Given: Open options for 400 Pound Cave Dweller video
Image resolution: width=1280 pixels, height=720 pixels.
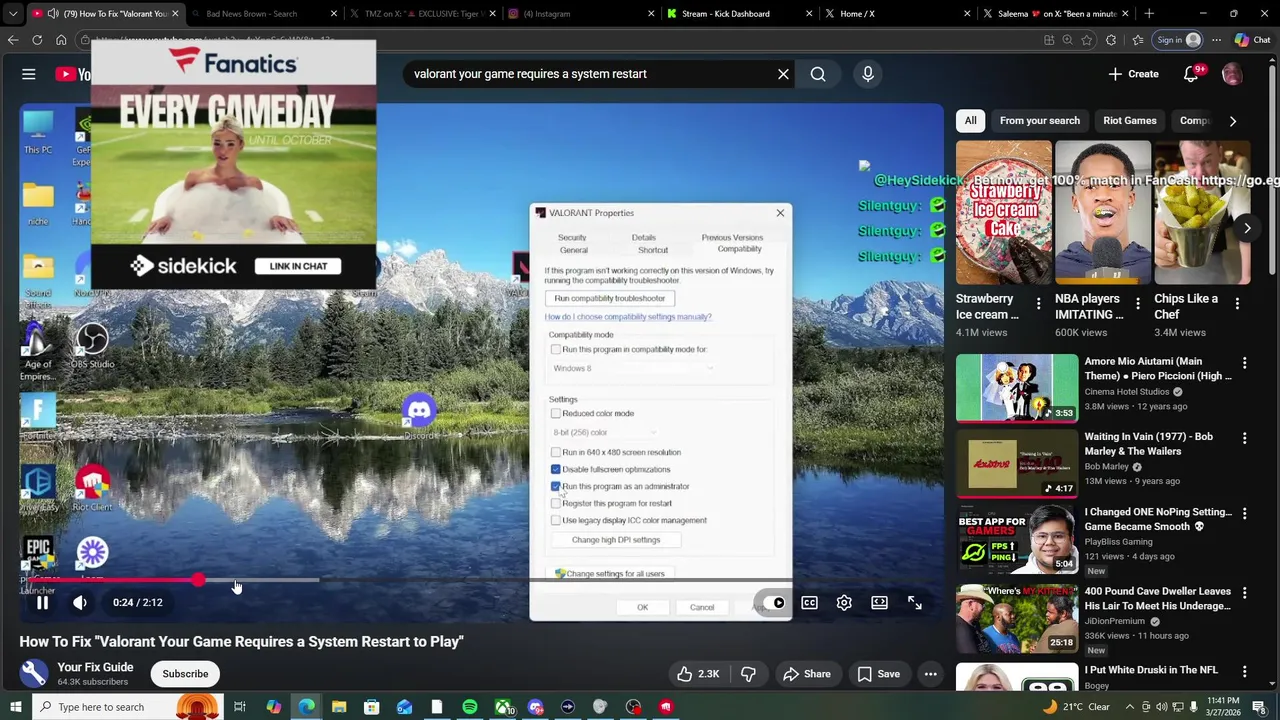Looking at the screenshot, I should tap(1244, 593).
